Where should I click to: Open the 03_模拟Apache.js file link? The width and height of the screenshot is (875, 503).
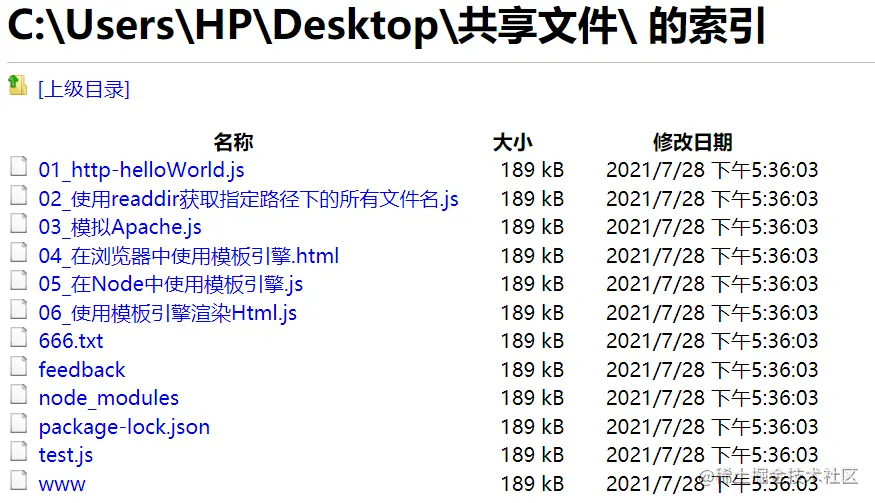(x=120, y=227)
